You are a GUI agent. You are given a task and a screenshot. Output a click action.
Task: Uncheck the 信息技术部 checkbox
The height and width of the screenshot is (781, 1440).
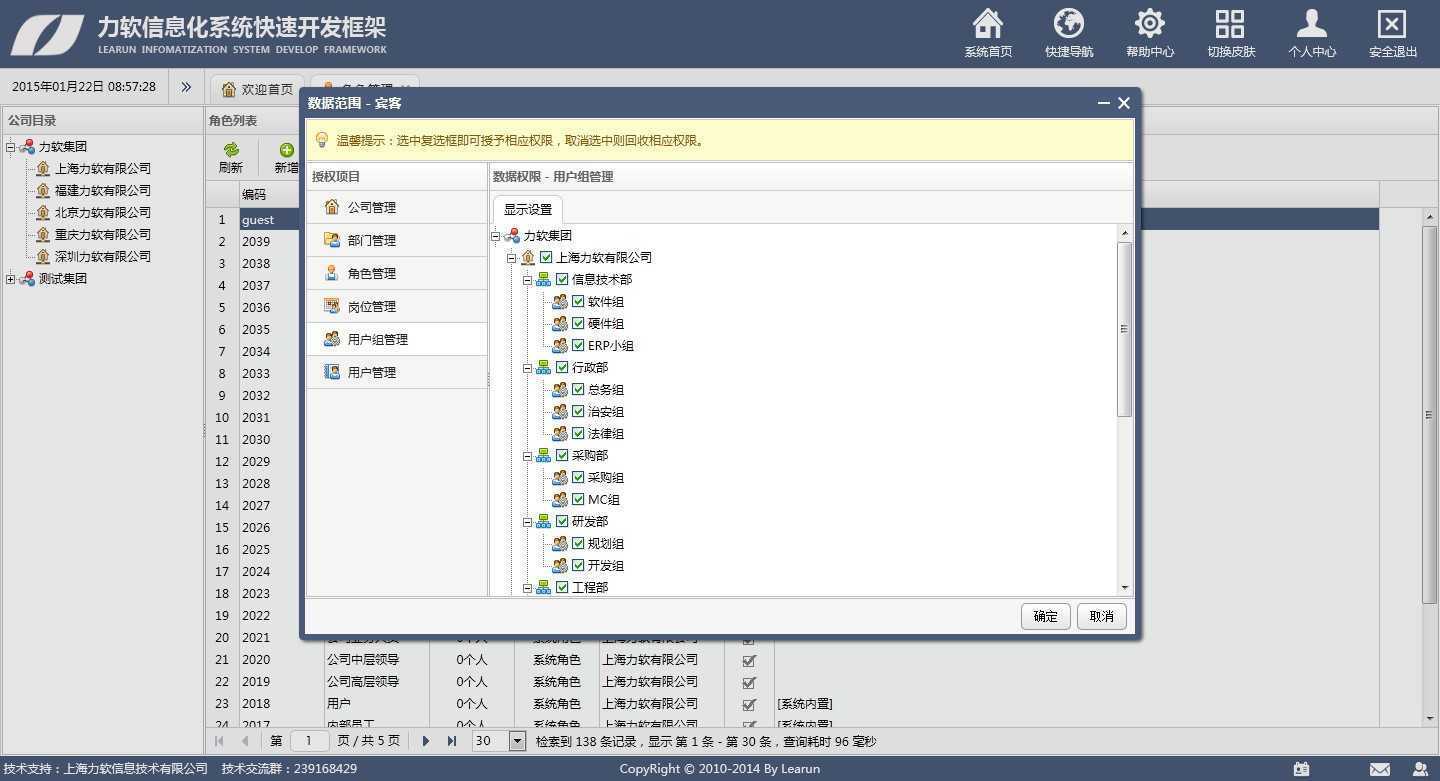point(562,279)
